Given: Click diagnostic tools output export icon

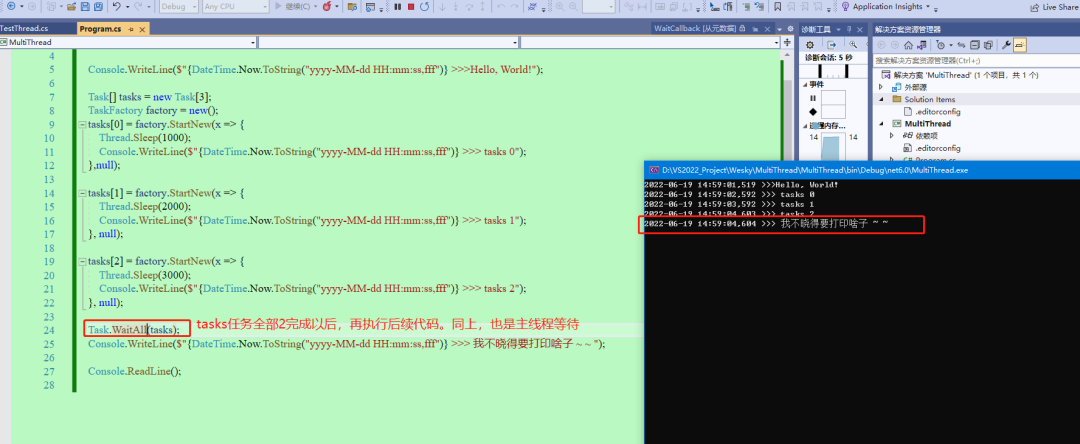Looking at the screenshot, I should pyautogui.click(x=831, y=45).
